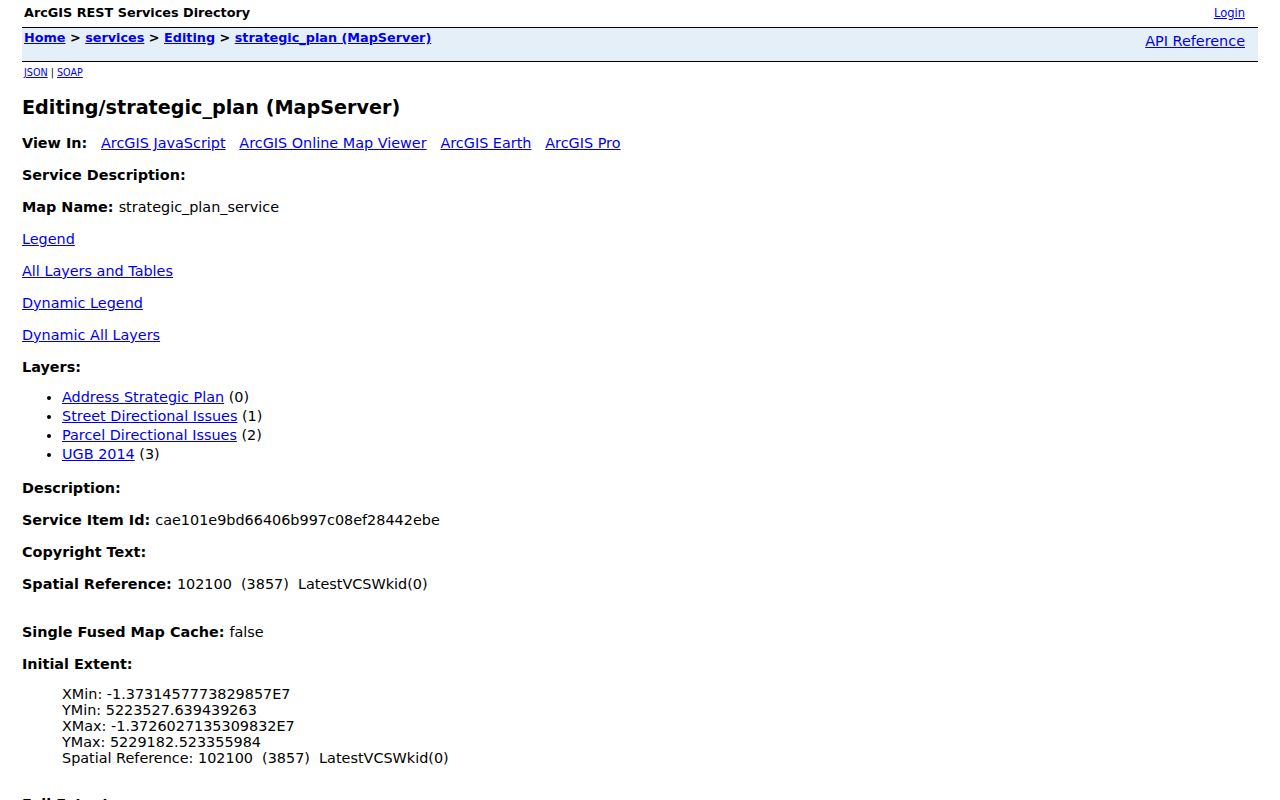This screenshot has height=800, width=1280.
Task: Open Street Directional Issues layer
Action: pyautogui.click(x=150, y=416)
